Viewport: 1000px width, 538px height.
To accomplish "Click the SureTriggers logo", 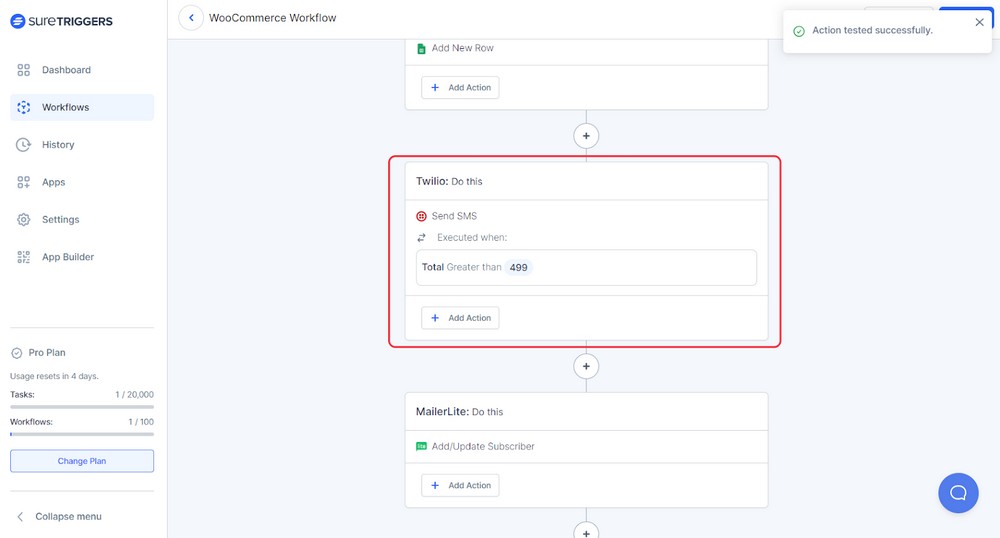I will (61, 21).
